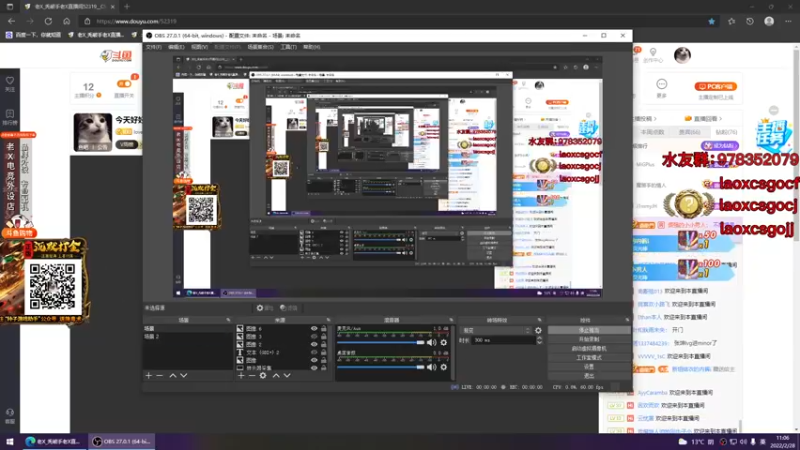
Task: Add a new source with the plus icon
Action: (x=241, y=376)
